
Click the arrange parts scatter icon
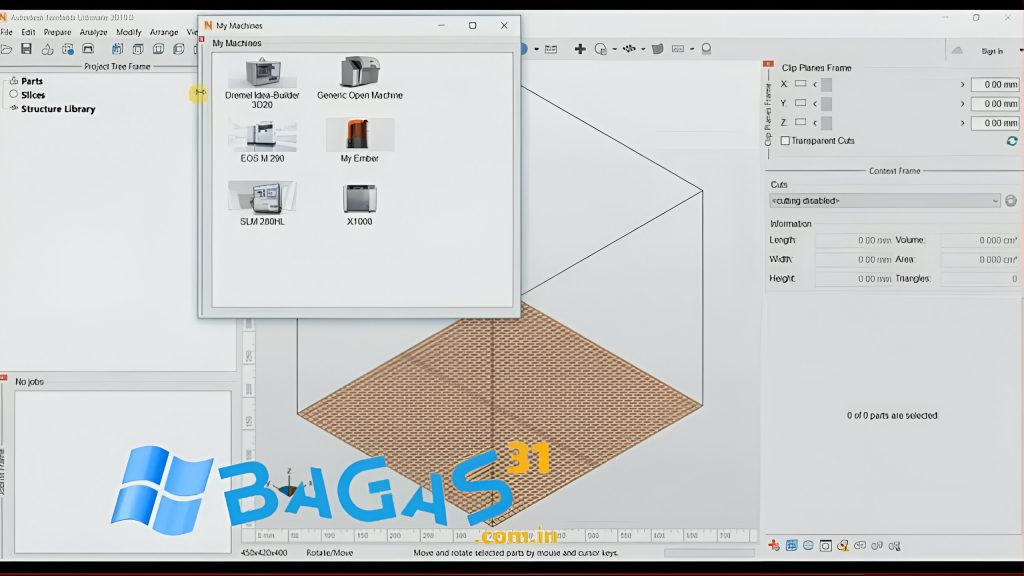[629, 49]
